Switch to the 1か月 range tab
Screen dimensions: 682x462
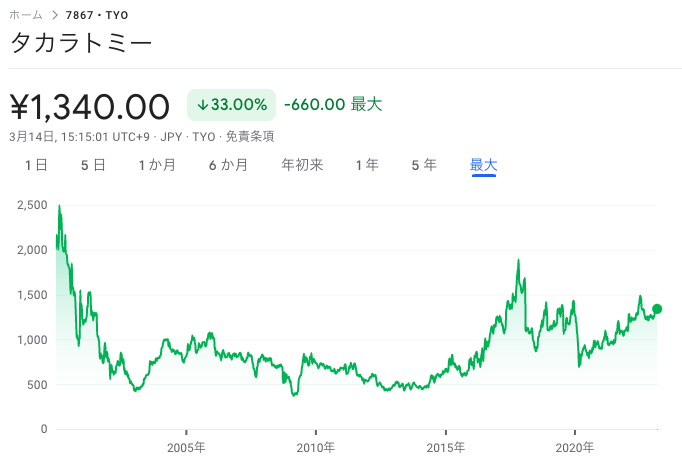click(157, 165)
